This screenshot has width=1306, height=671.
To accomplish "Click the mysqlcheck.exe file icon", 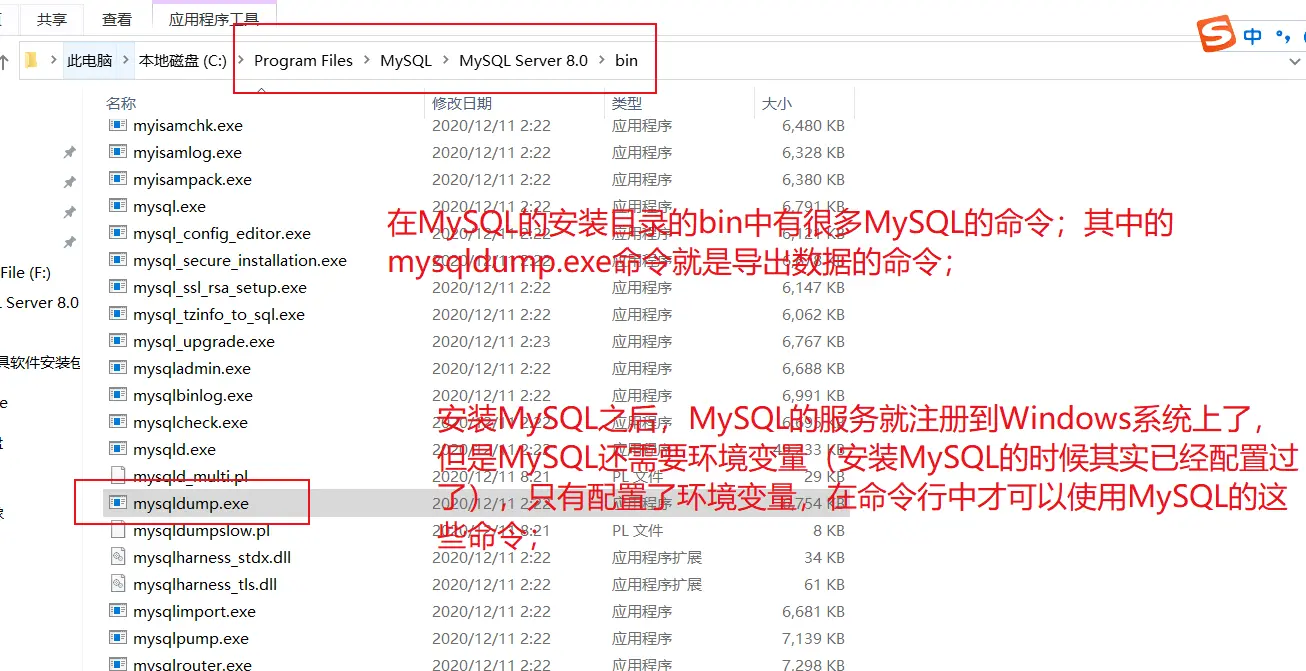I will tap(117, 423).
